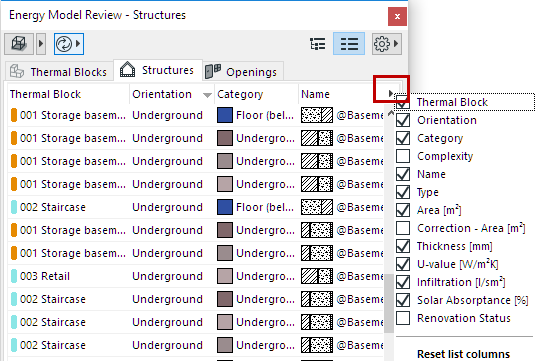This screenshot has height=361, width=540.
Task: Select the flat list view icon
Action: [x=349, y=44]
